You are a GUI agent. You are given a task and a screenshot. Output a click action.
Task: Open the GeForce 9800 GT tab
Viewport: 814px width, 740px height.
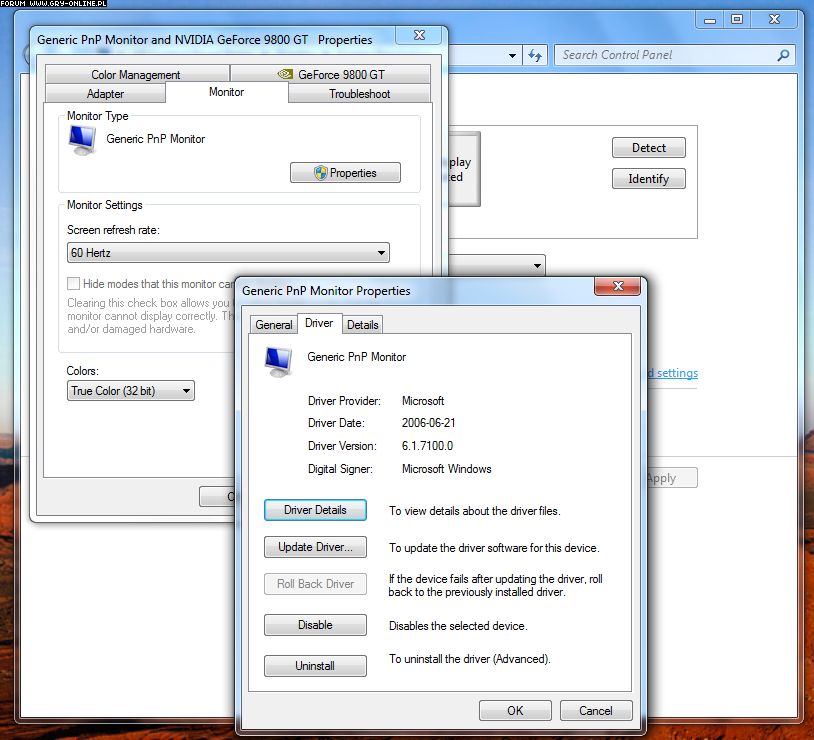tap(330, 74)
